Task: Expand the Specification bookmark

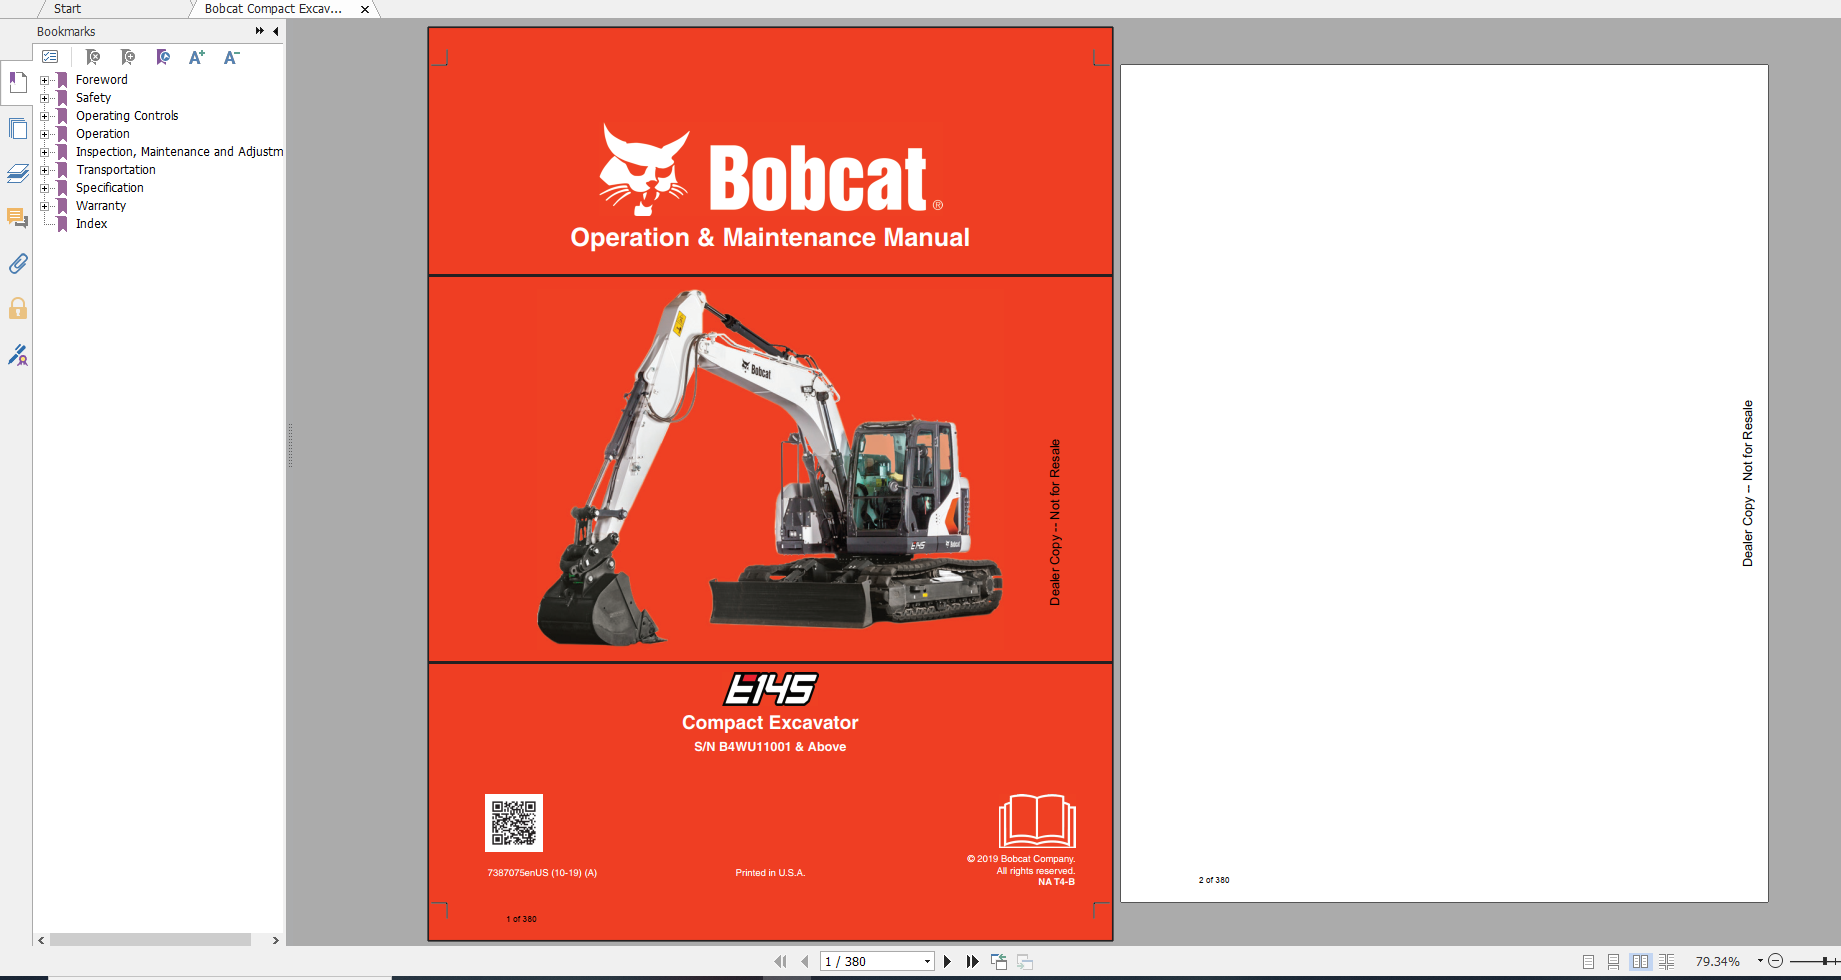Action: [44, 188]
